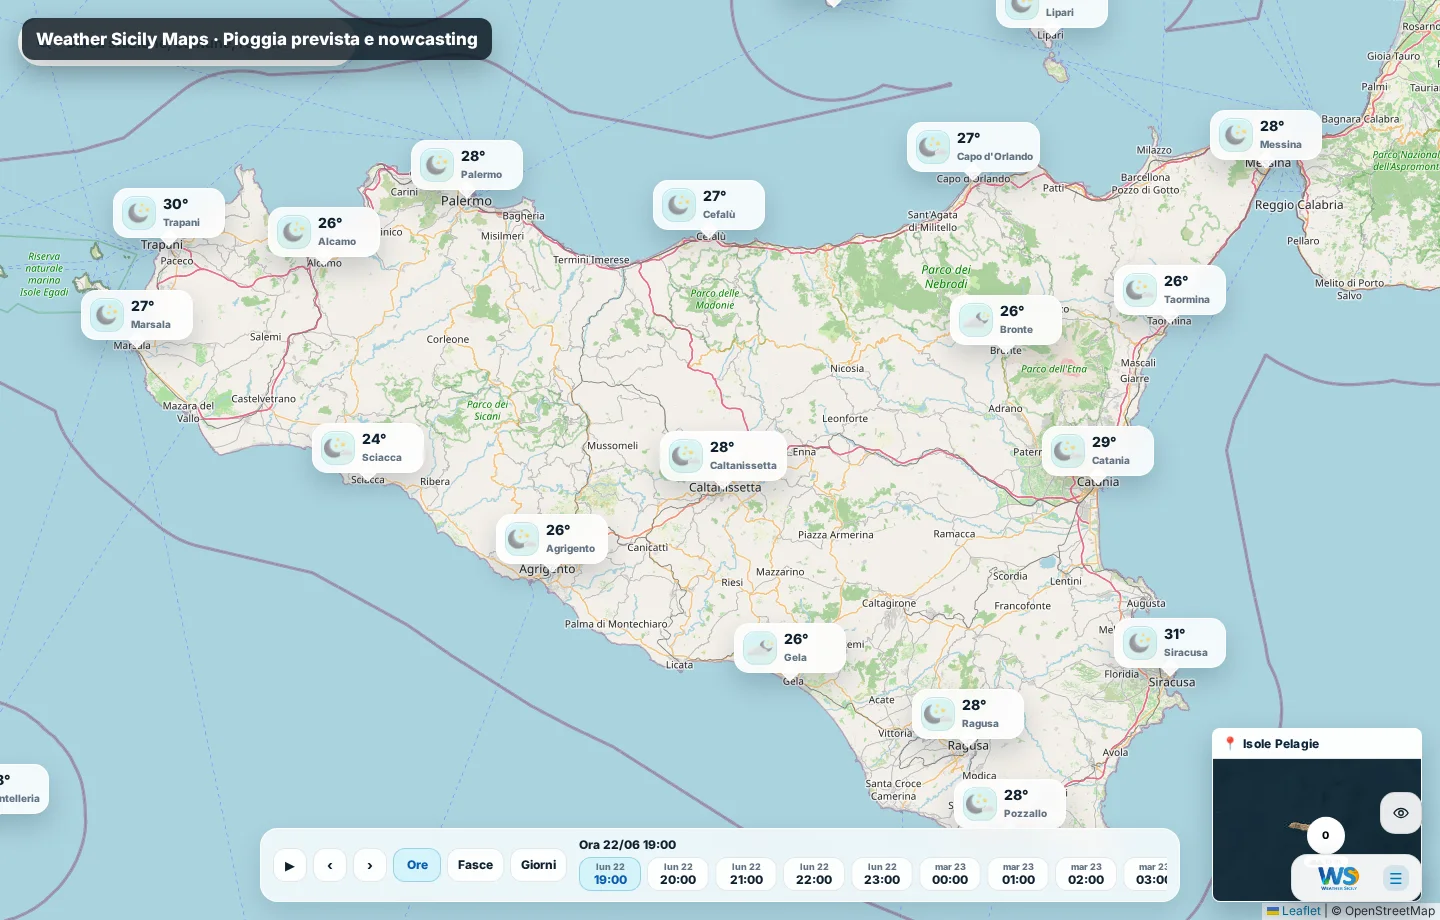1440x920 pixels.
Task: Click the Ragusa weather marker
Action: point(968,714)
